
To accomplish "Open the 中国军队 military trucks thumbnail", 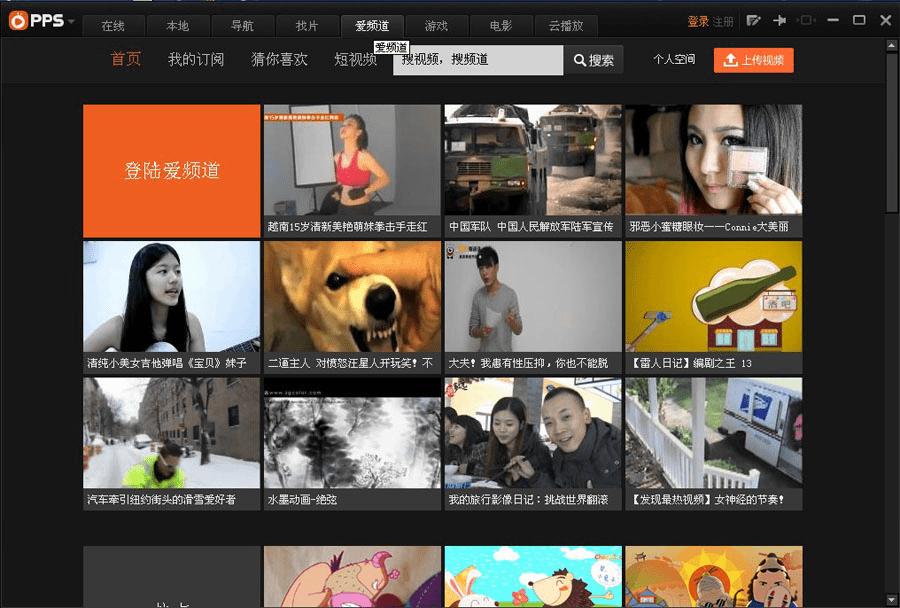I will (533, 160).
